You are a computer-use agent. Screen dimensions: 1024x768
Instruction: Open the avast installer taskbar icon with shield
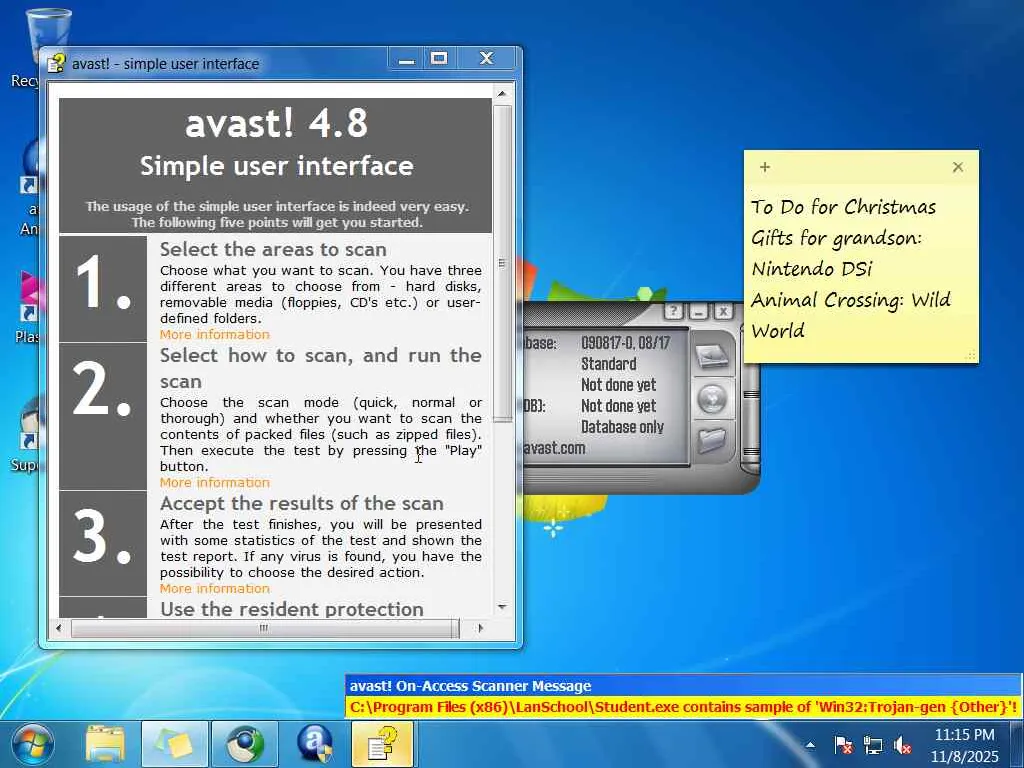click(315, 744)
